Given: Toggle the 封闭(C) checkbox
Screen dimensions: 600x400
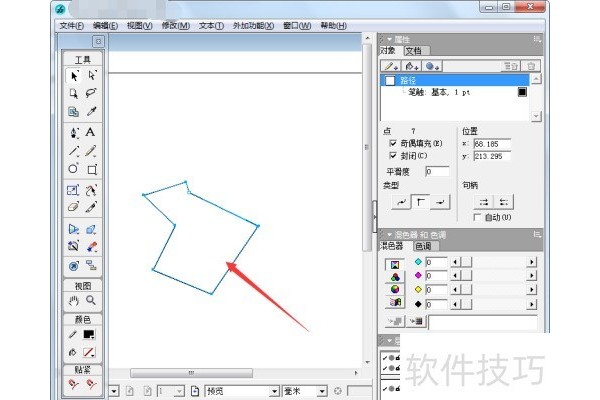Looking at the screenshot, I should 393,155.
